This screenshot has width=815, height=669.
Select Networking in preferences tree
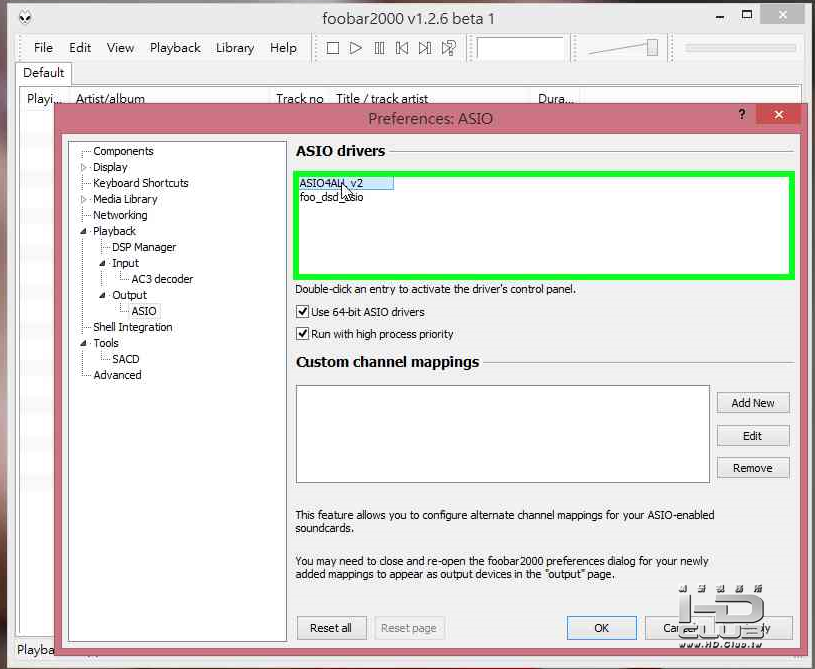click(120, 215)
